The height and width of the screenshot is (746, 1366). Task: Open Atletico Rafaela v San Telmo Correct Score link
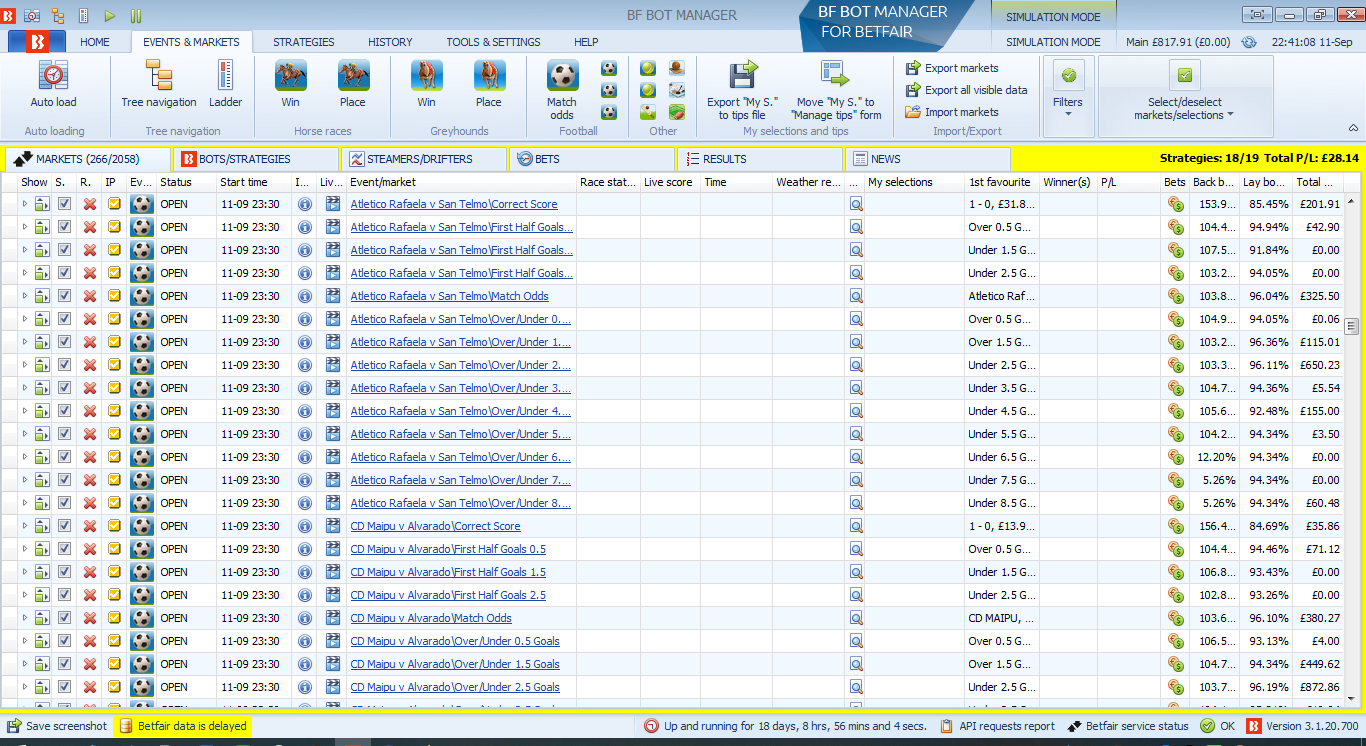[x=454, y=204]
